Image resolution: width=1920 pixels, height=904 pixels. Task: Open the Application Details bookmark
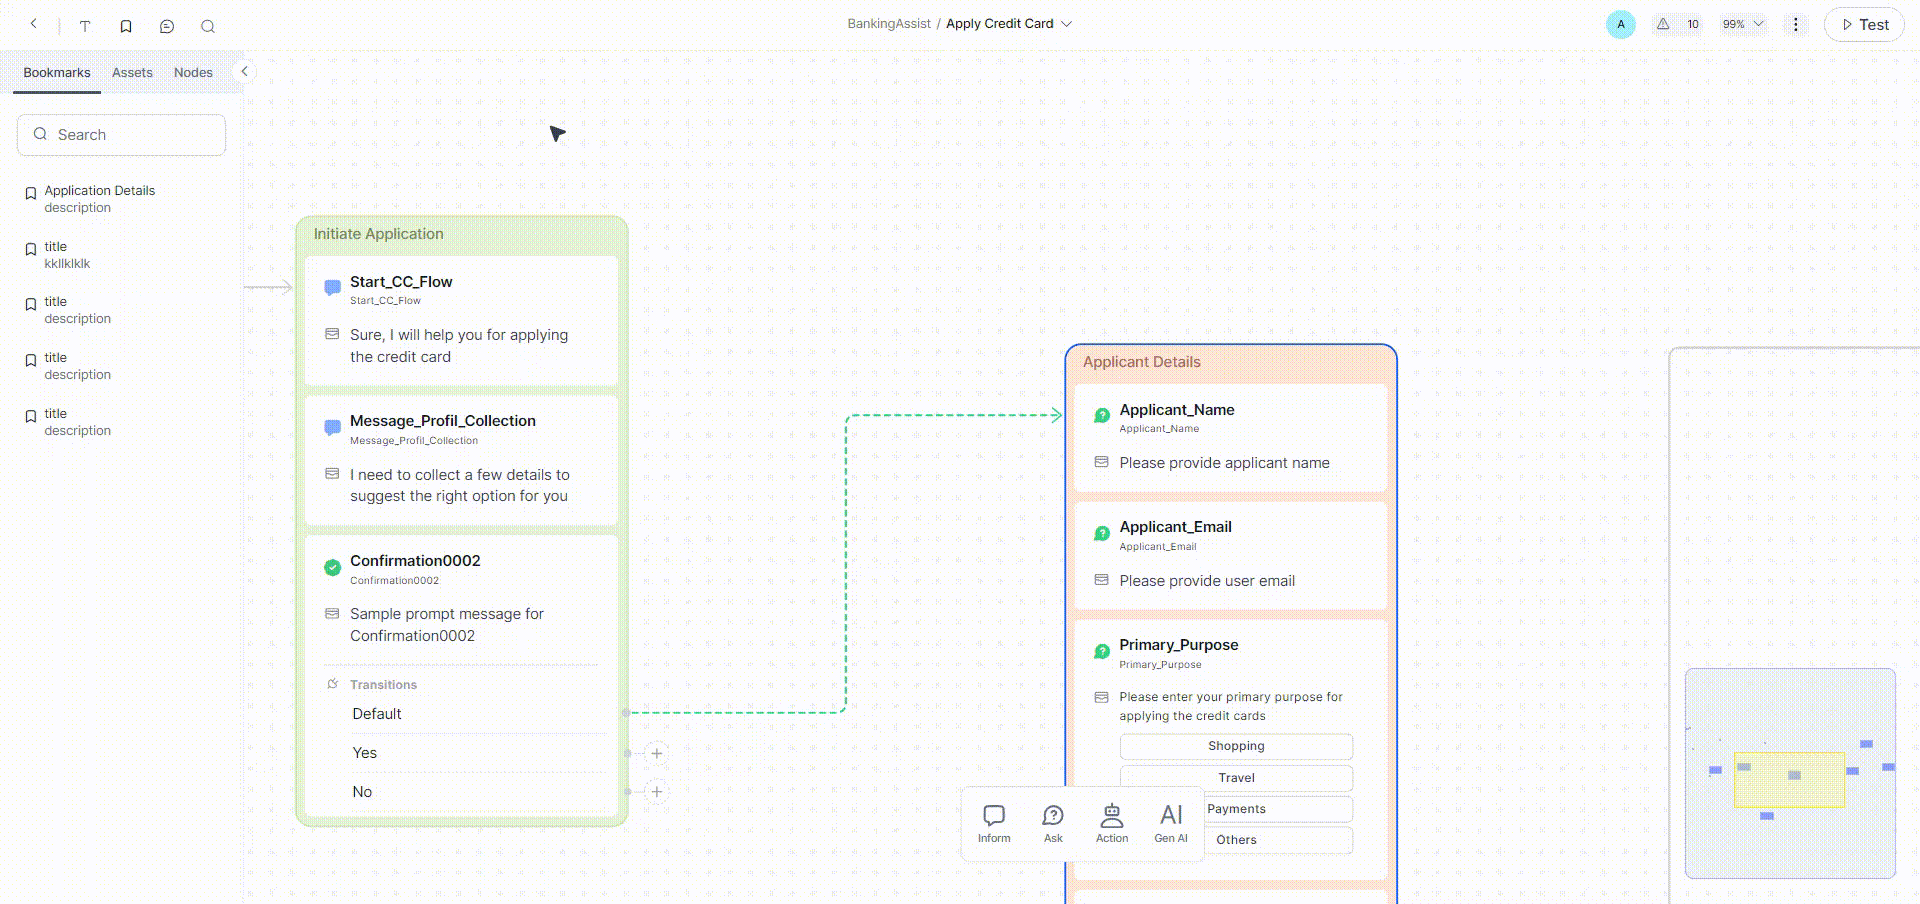[99, 191]
